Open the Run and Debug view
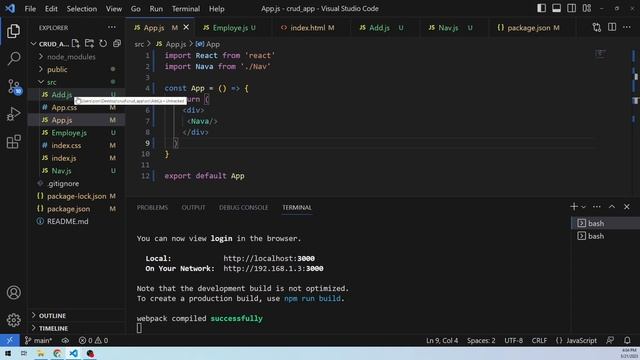Viewport: 640px width, 360px height. tap(13, 114)
